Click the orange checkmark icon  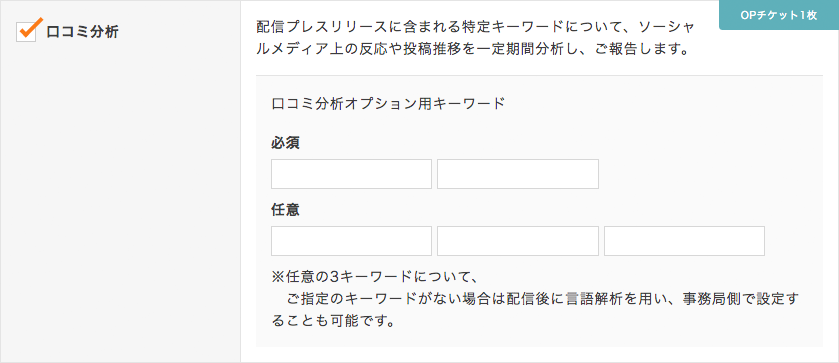29,28
